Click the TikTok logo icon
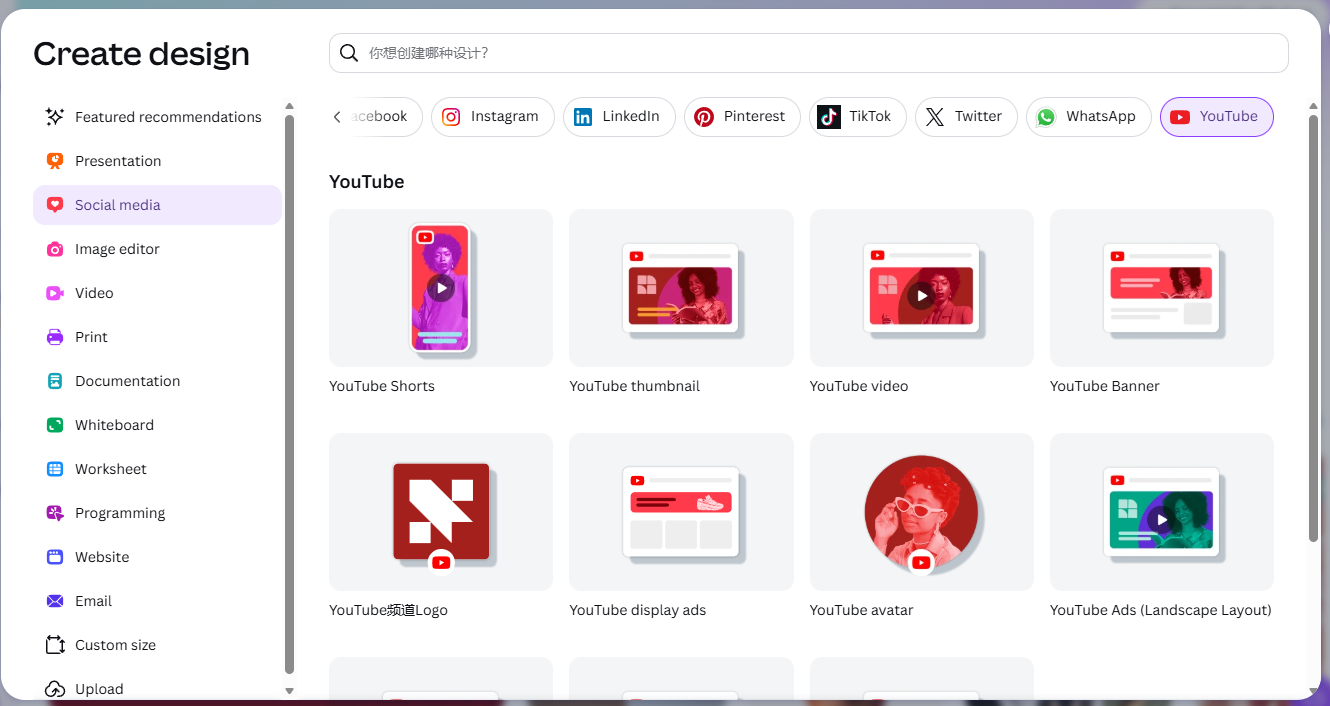The height and width of the screenshot is (706, 1330). pos(829,117)
